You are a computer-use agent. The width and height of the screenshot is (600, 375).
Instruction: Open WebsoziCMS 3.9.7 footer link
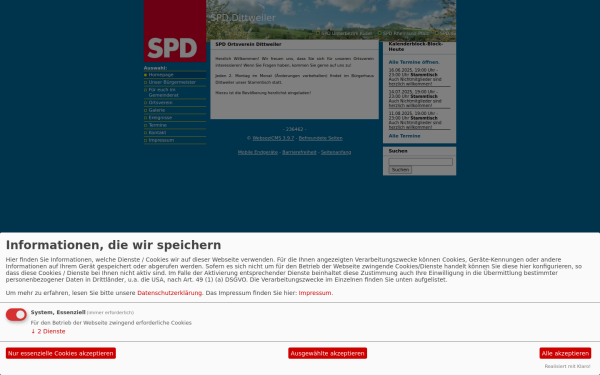[273, 138]
